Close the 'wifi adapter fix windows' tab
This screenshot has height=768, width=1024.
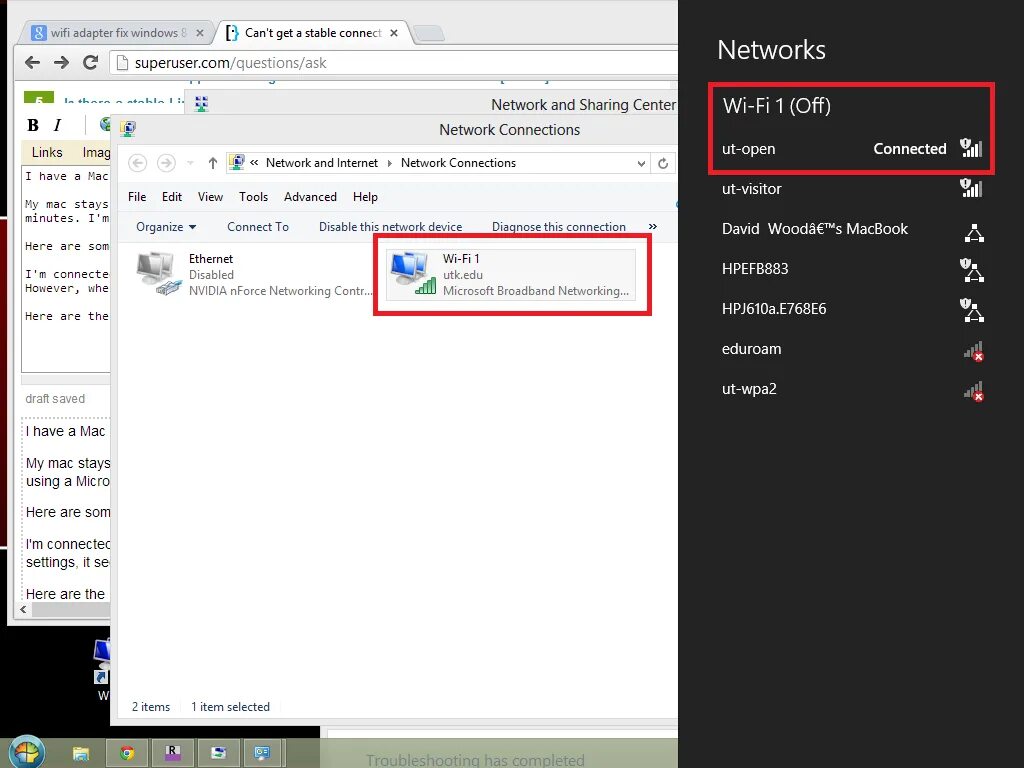(200, 33)
